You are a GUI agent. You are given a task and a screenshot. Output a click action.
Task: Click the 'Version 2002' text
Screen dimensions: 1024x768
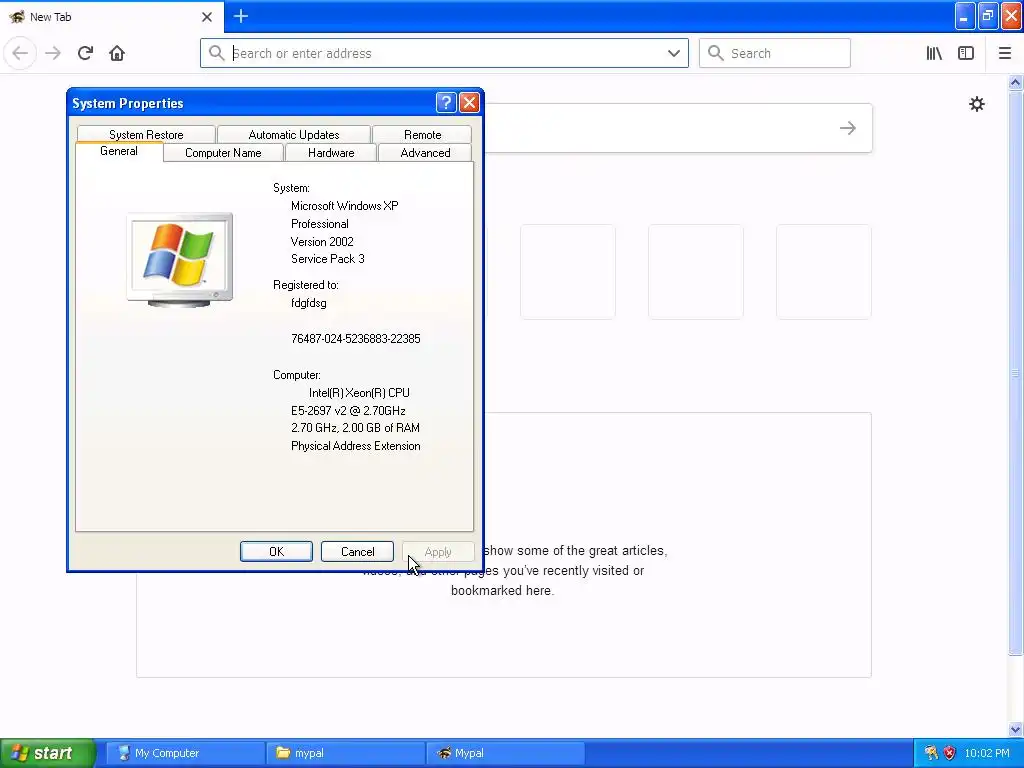(322, 242)
